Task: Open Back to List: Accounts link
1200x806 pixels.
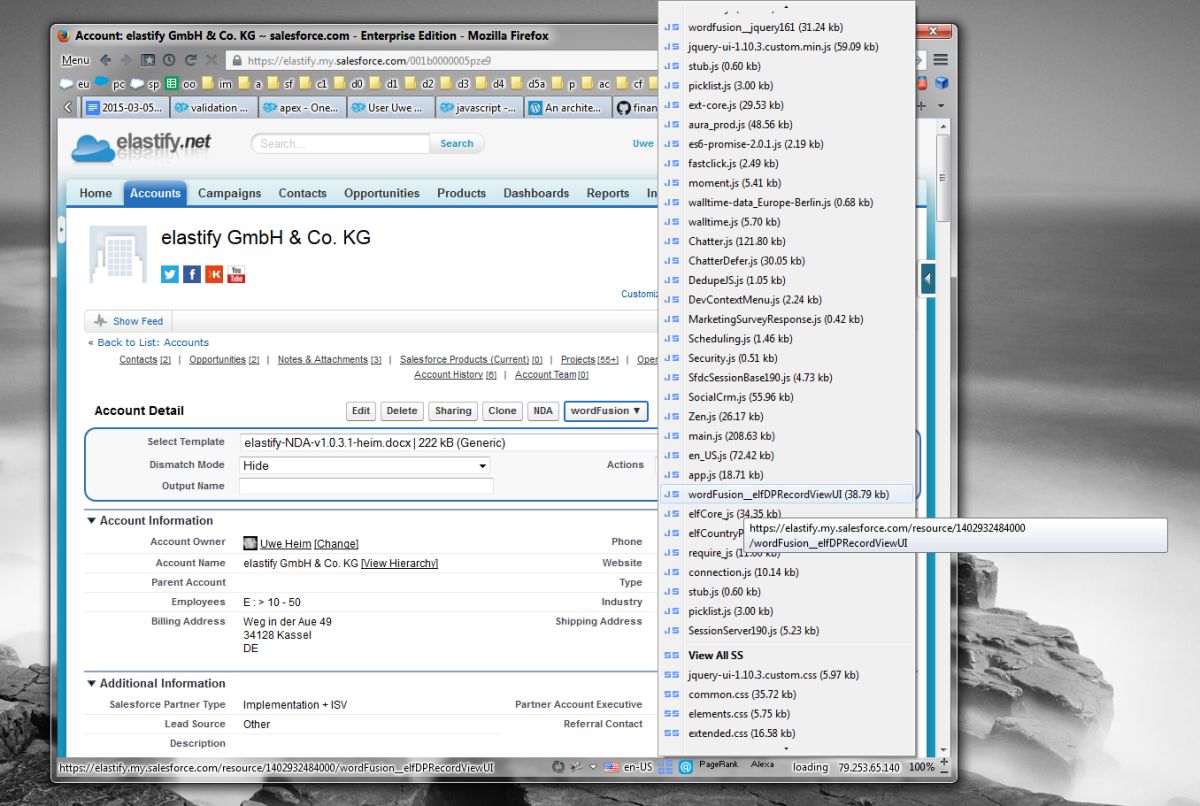Action: 153,343
